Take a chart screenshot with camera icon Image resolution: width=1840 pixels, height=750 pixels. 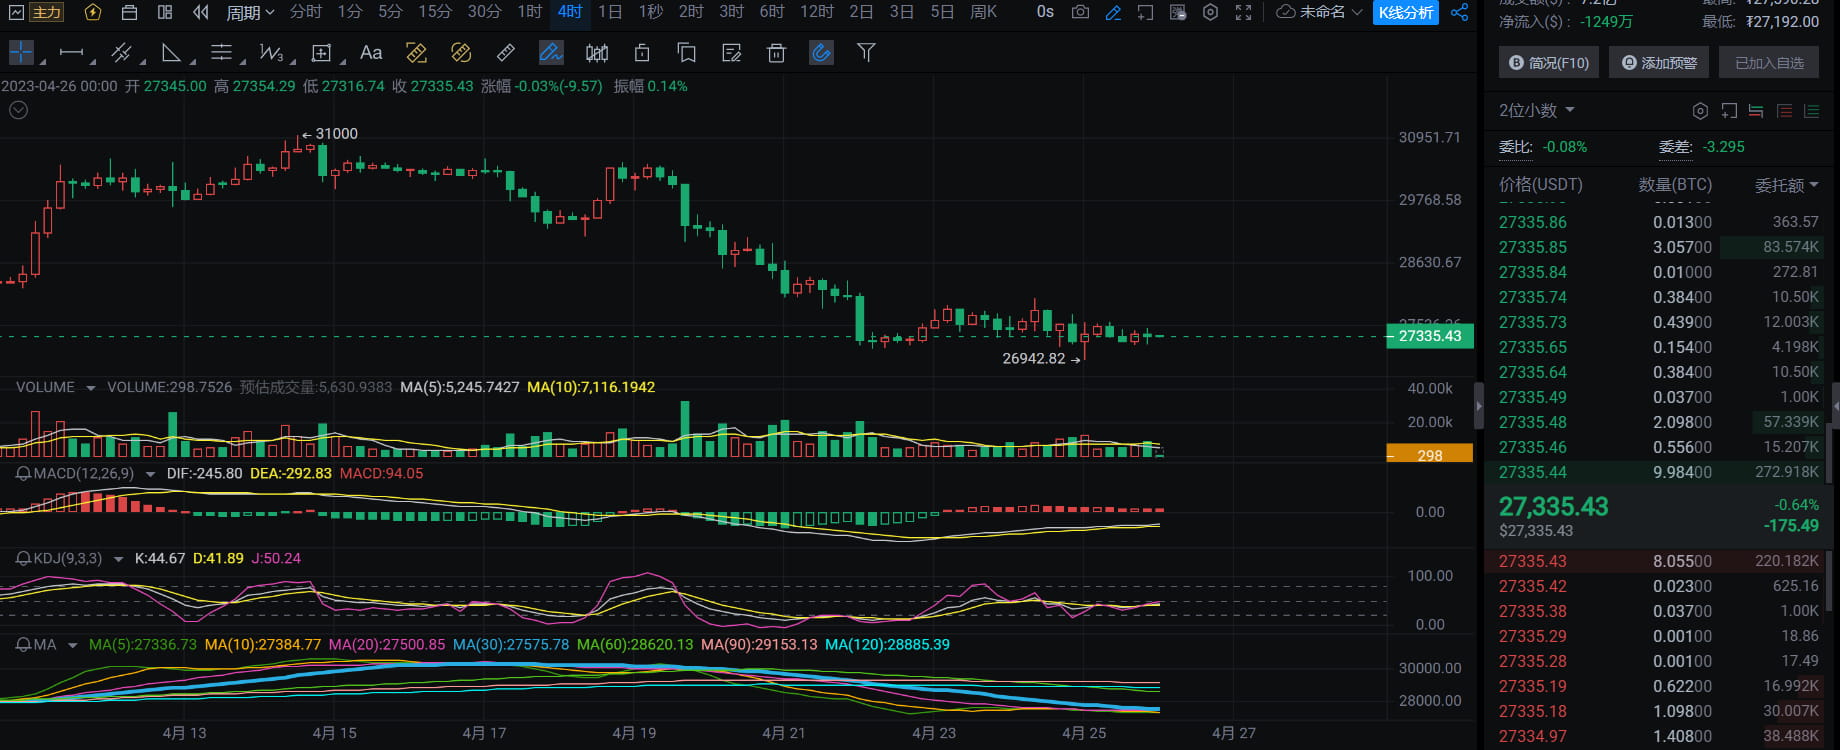point(1080,12)
